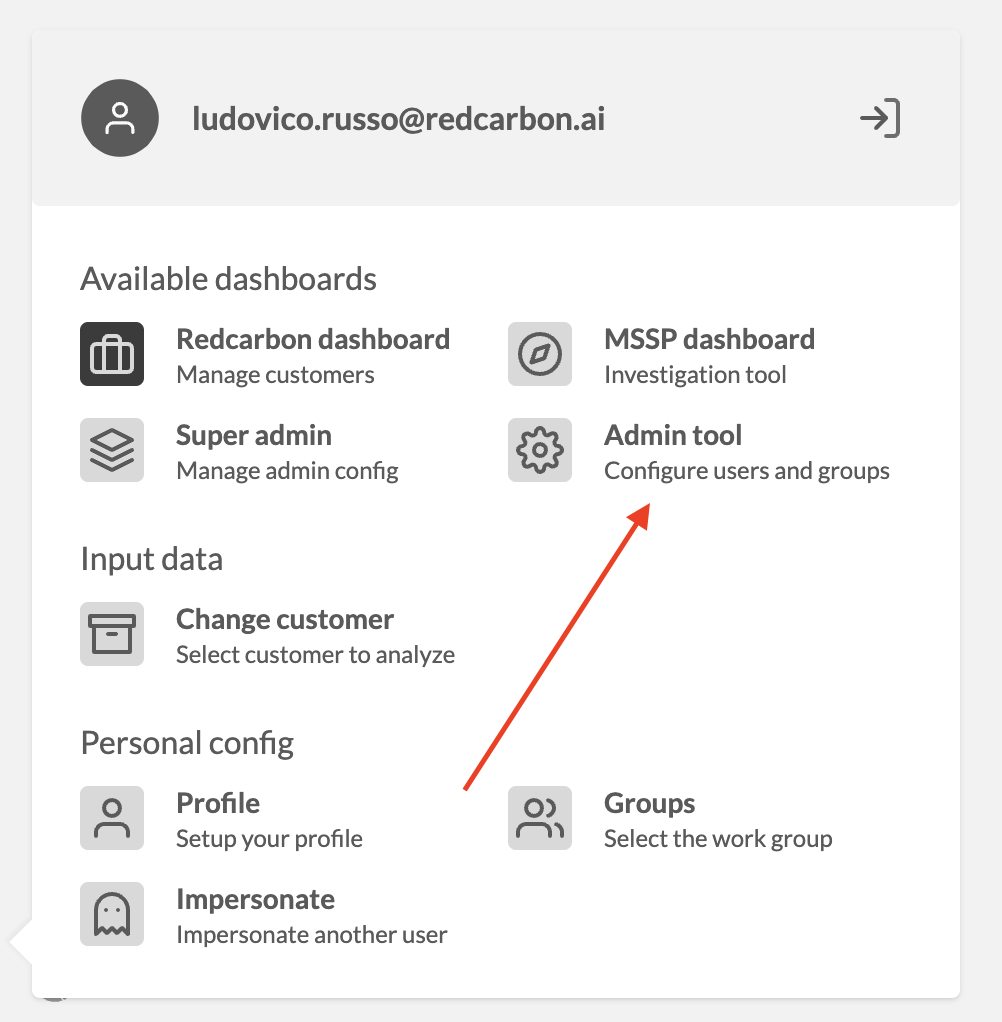
Task: Click the Impersonate ghost icon
Action: (x=112, y=914)
